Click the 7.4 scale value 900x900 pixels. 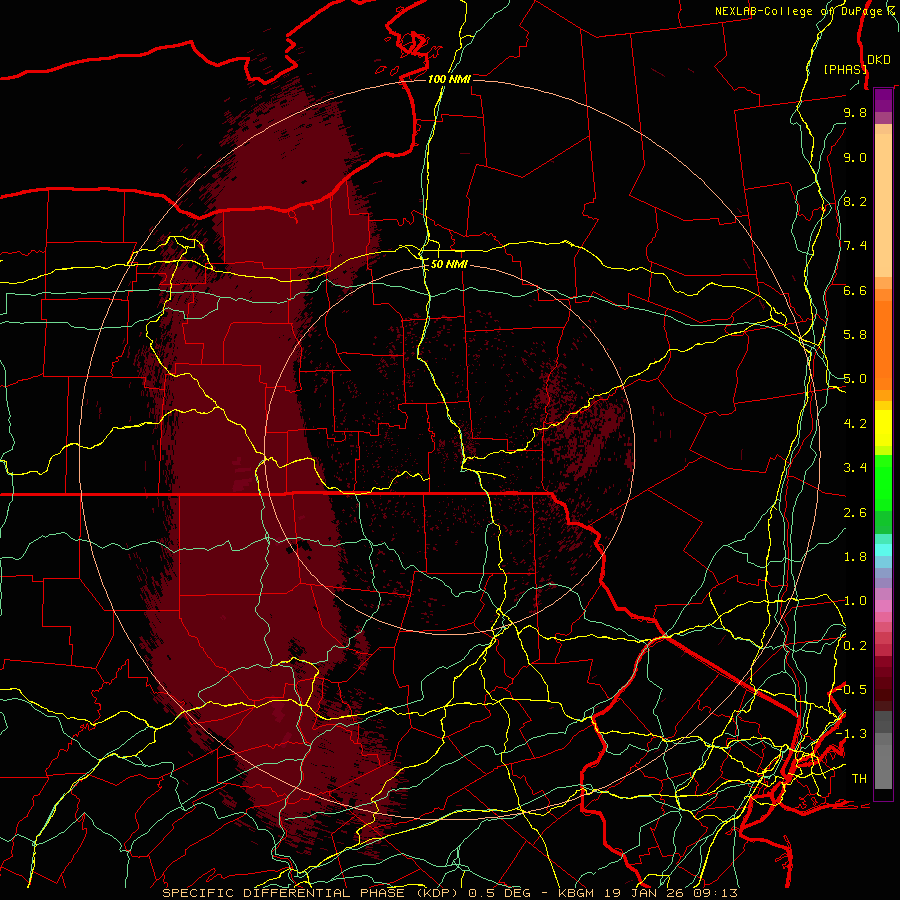coord(855,246)
